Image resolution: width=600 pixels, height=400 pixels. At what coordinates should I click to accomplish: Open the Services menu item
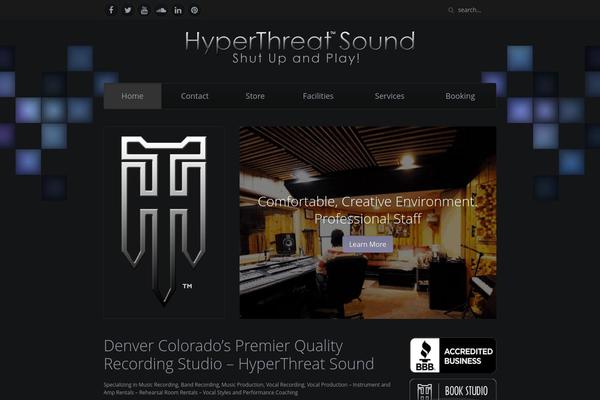point(389,96)
